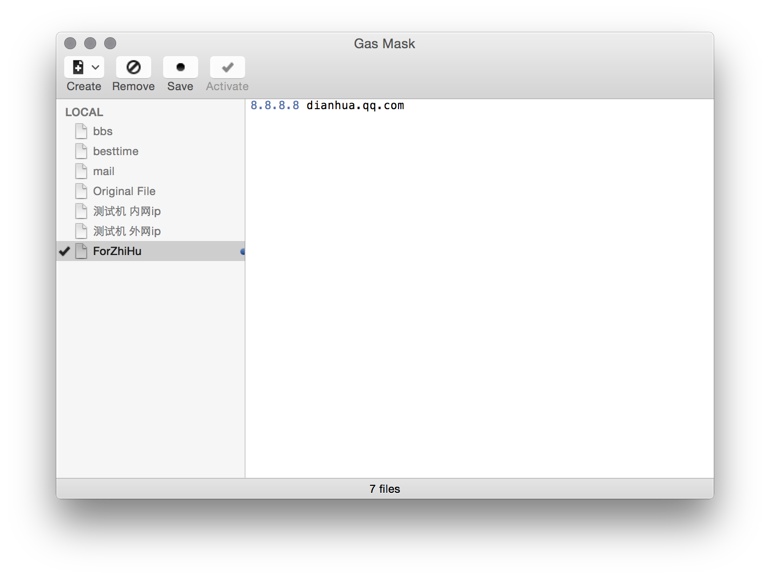Click the LOCAL section header
Viewport: 770px width, 579px height.
[84, 112]
